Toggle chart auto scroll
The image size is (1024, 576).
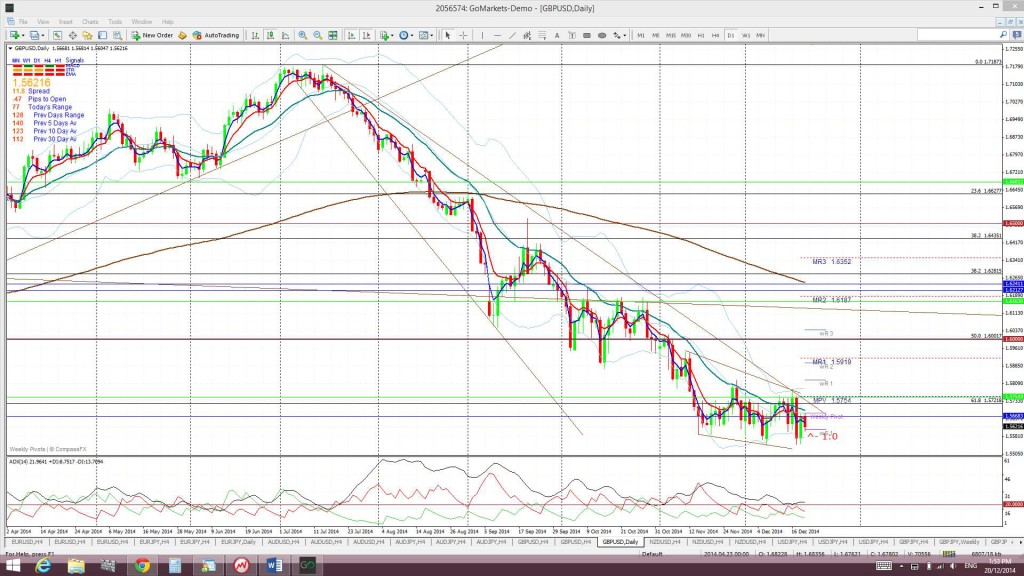coord(351,35)
